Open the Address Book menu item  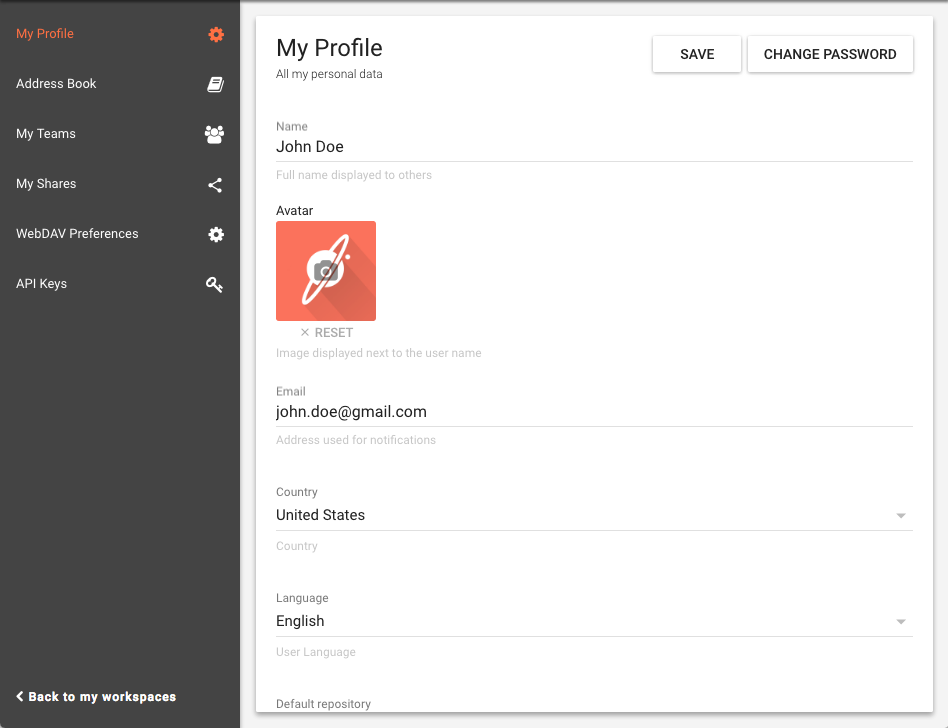(57, 84)
